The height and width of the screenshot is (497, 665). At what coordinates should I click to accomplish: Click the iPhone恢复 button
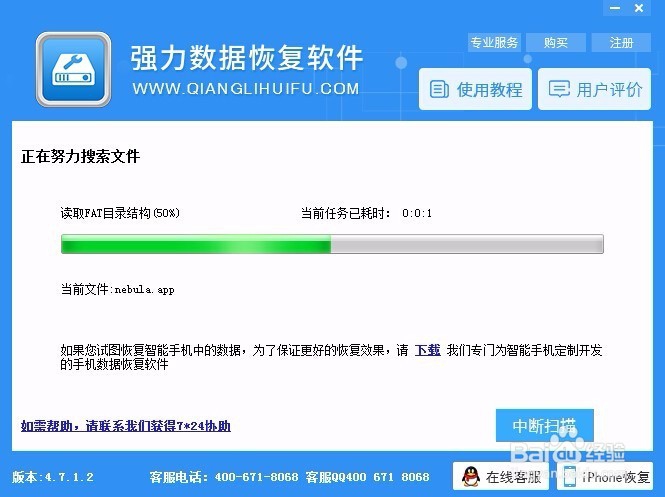604,477
